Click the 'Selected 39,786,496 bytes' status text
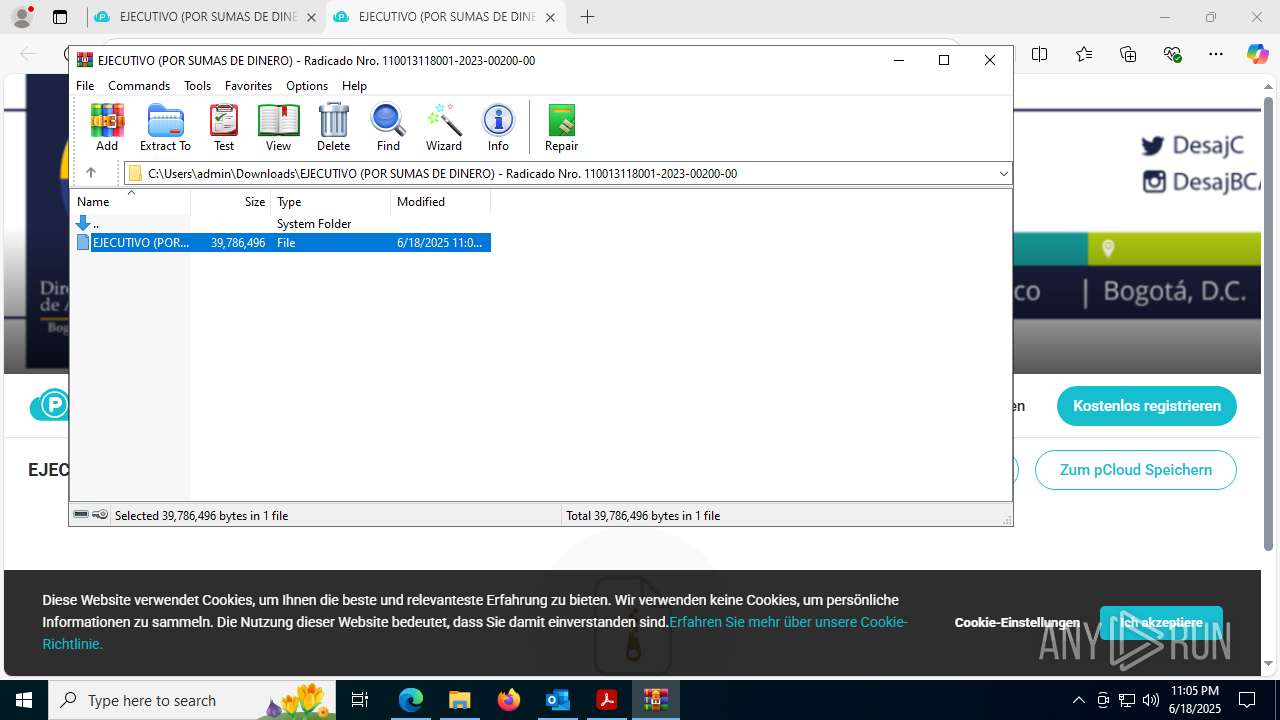This screenshot has width=1280, height=720. (x=201, y=516)
